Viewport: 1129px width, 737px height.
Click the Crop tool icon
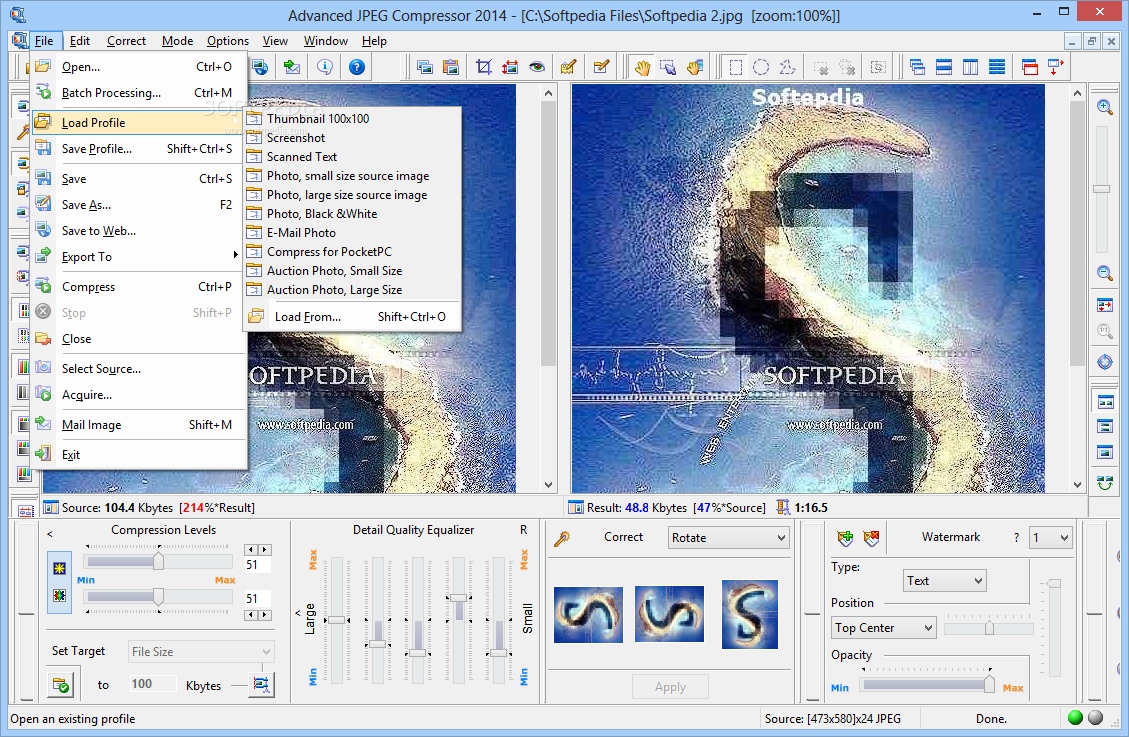484,68
